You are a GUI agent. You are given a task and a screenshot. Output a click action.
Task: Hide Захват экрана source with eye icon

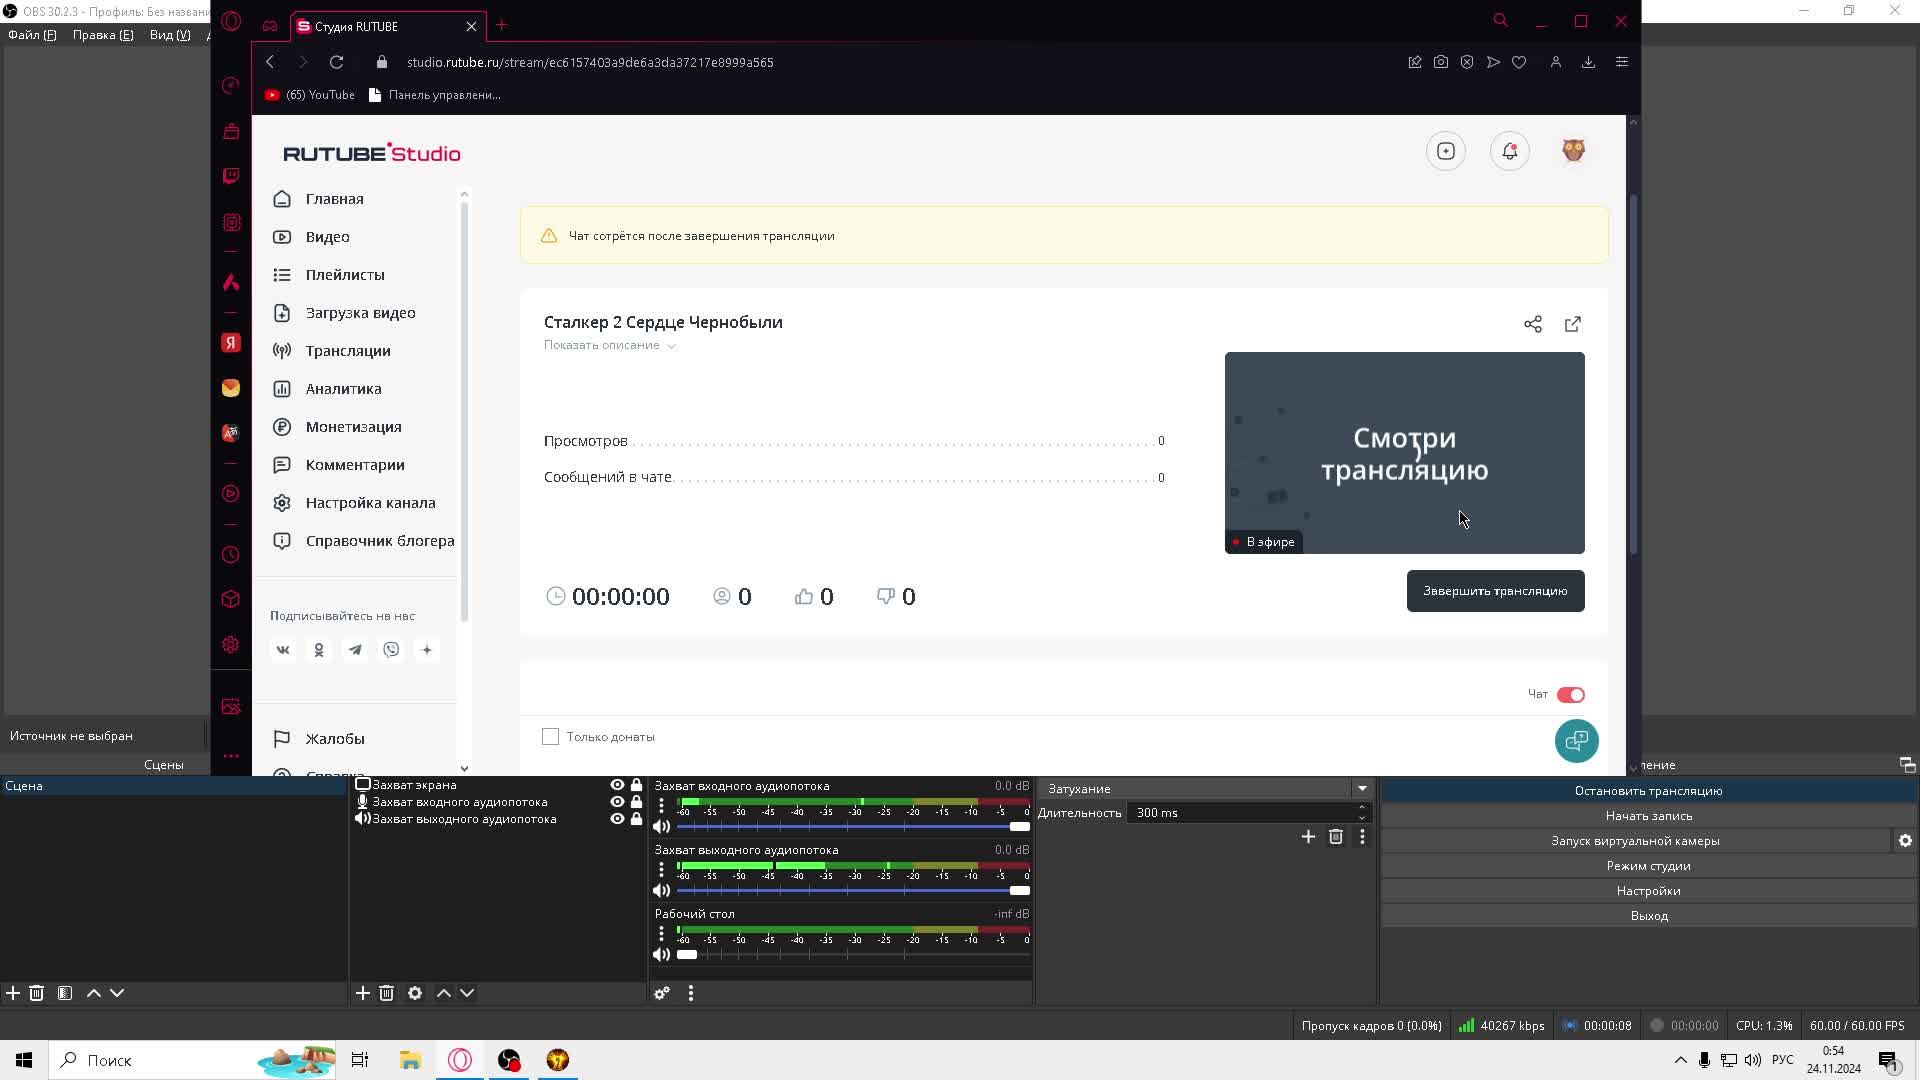click(617, 785)
